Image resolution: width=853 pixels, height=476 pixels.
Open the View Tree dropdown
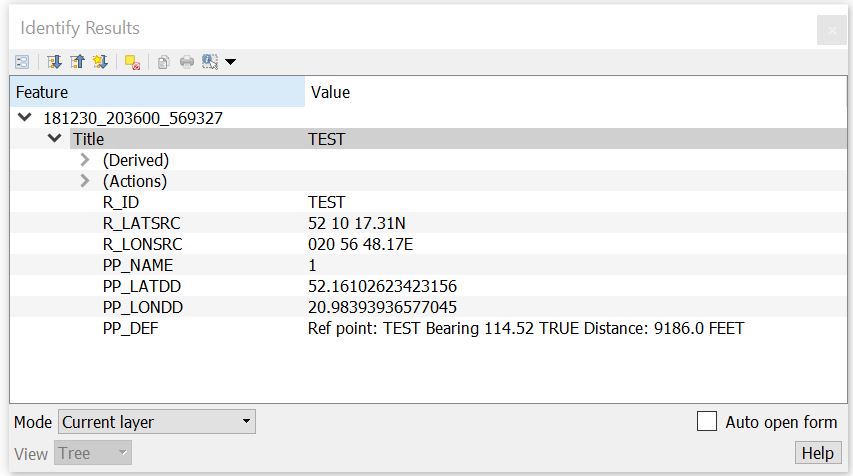(92, 453)
